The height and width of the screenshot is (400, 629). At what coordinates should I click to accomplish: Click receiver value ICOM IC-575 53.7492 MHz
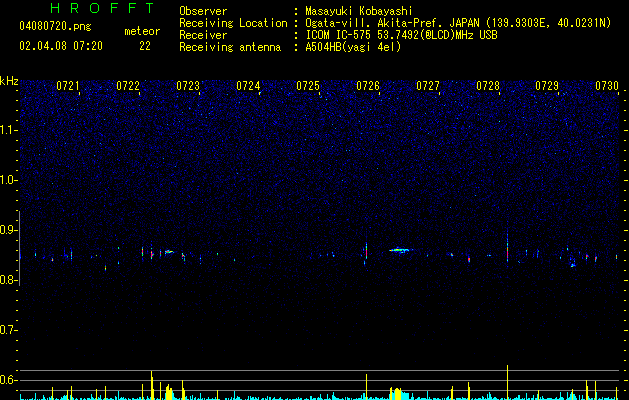[401, 35]
